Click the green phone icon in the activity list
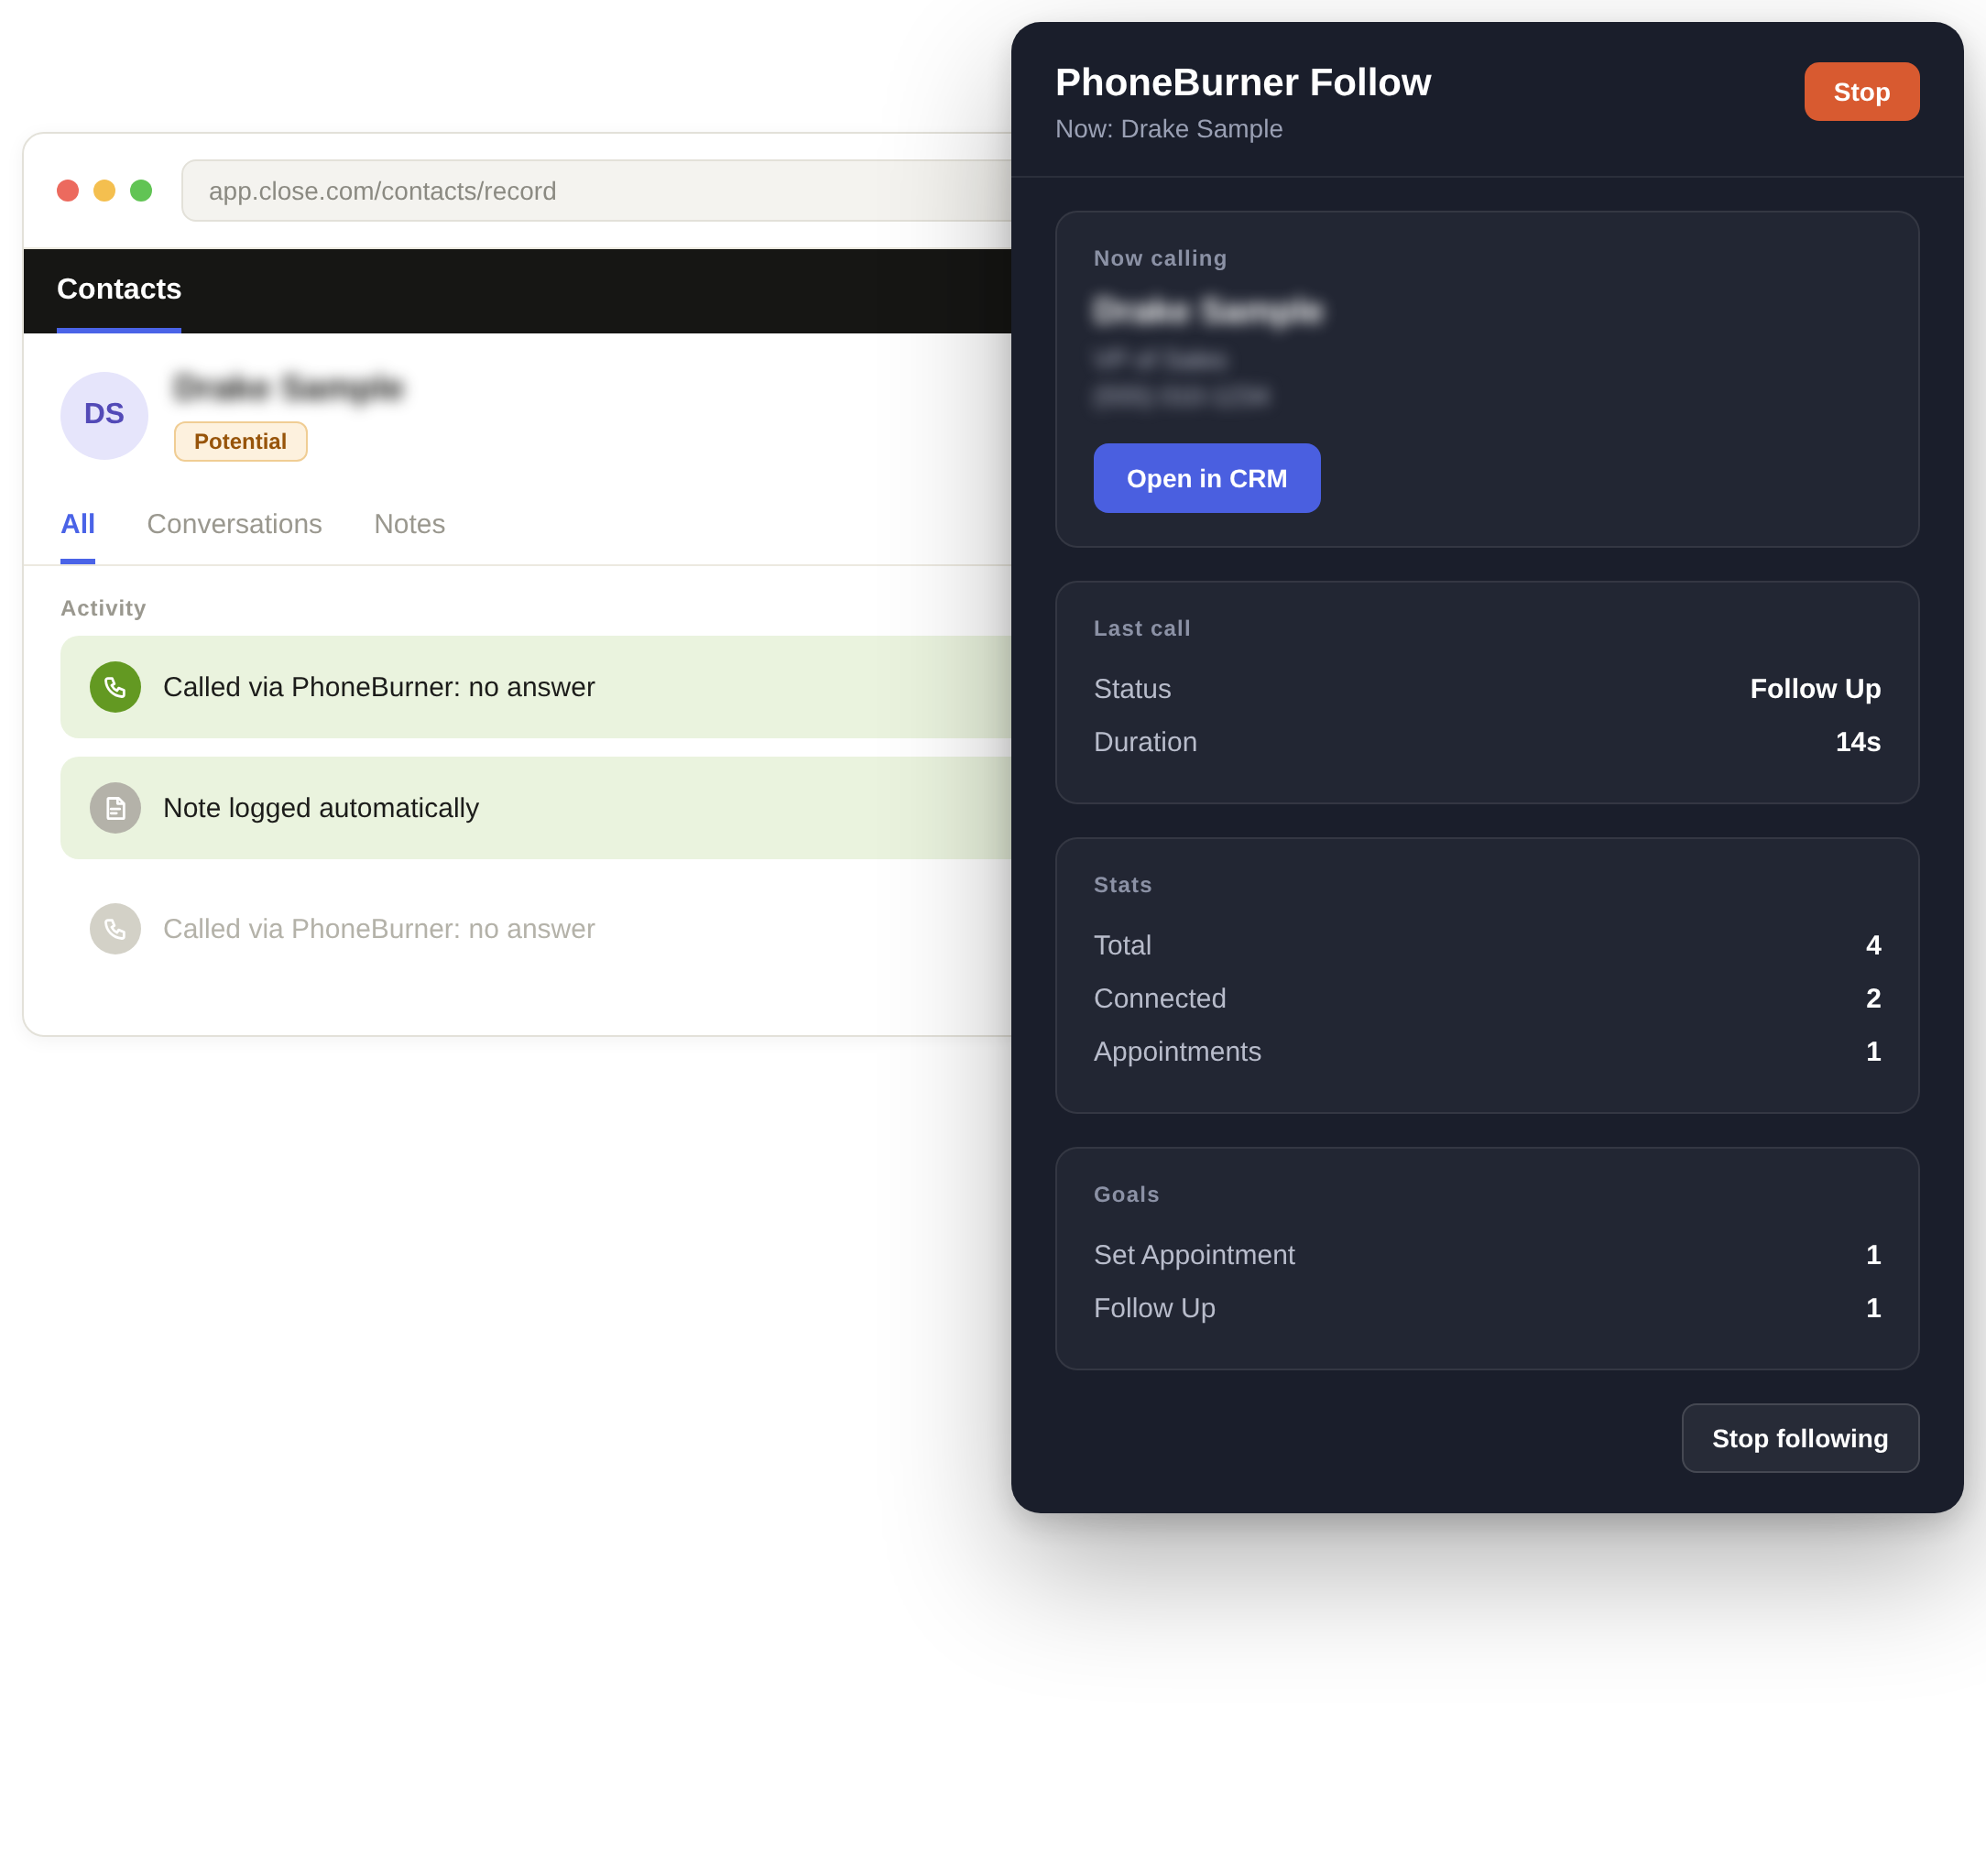This screenshot has width=1986, height=1876. (x=115, y=687)
